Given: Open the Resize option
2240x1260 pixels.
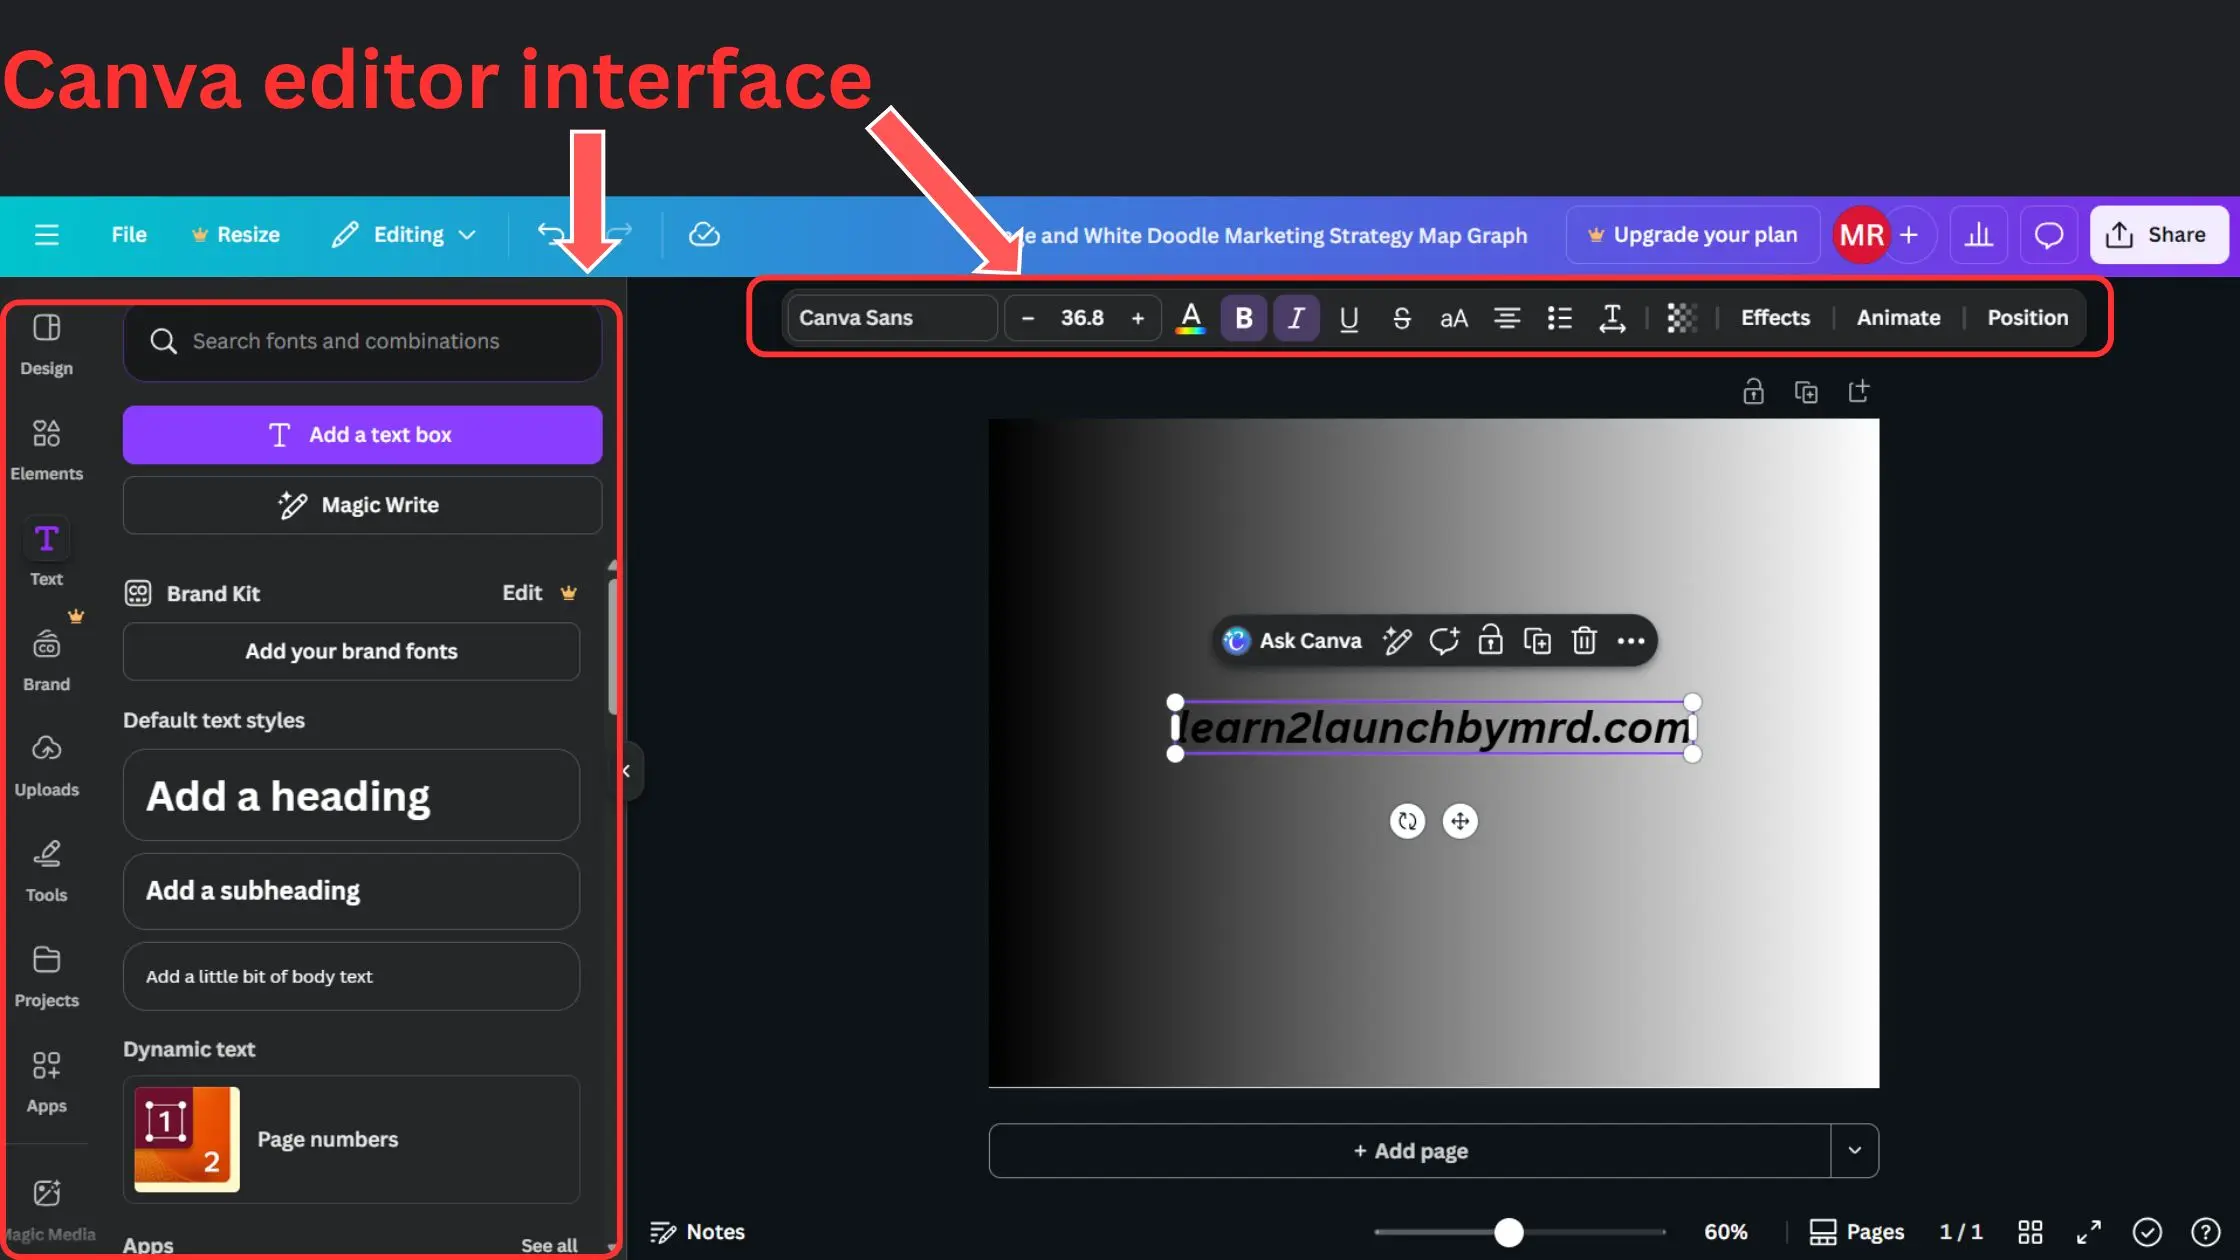Looking at the screenshot, I should coord(236,234).
